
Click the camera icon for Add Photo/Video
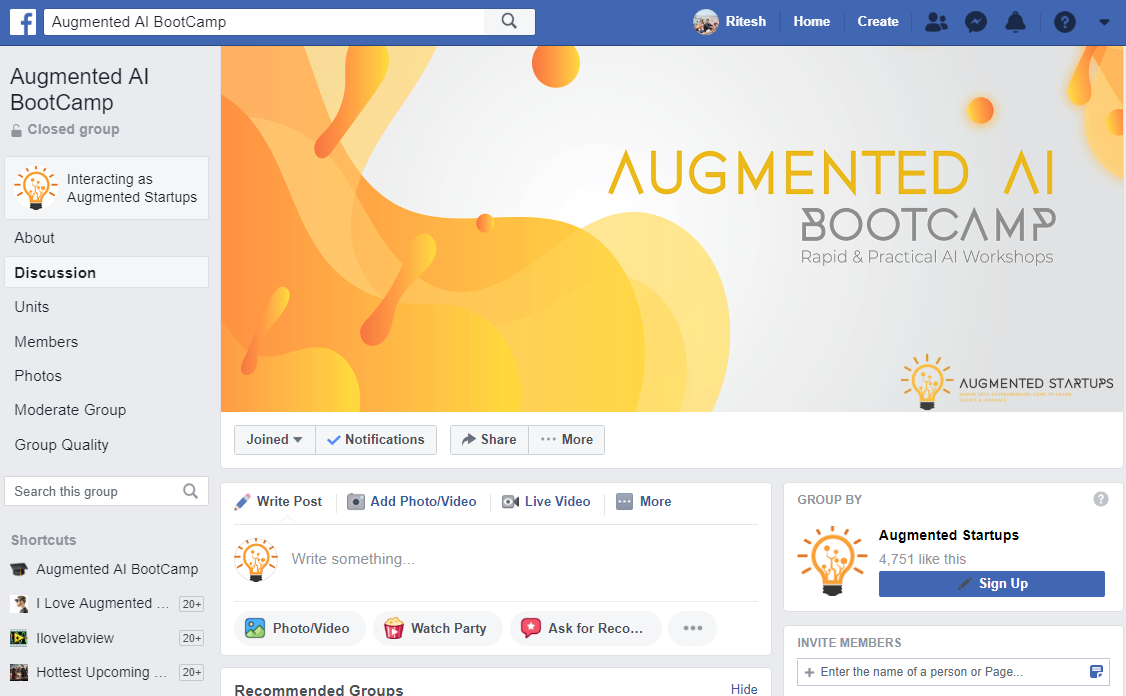point(355,501)
